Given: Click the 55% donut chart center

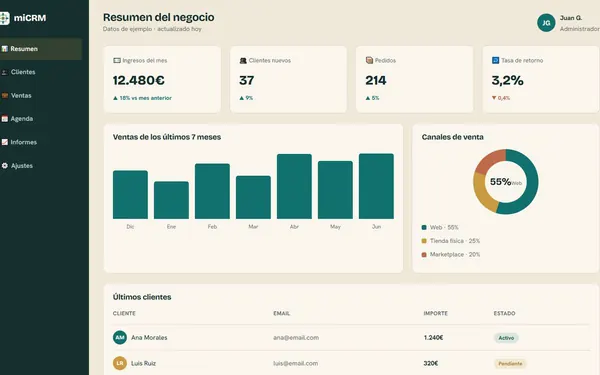Looking at the screenshot, I should tap(505, 182).
